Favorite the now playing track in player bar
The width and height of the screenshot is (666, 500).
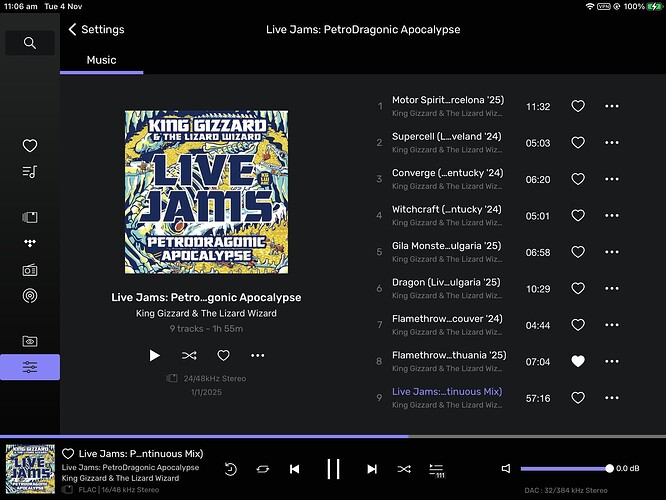click(68, 454)
